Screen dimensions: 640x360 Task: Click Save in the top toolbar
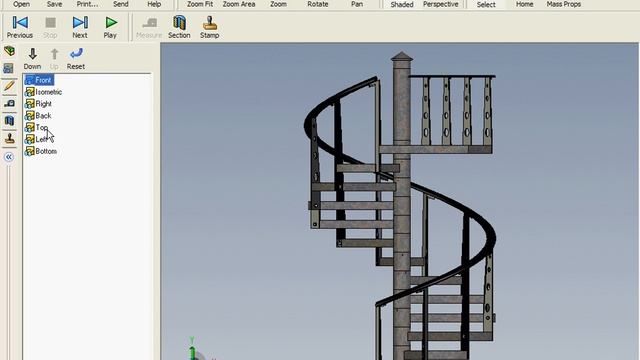pyautogui.click(x=54, y=4)
